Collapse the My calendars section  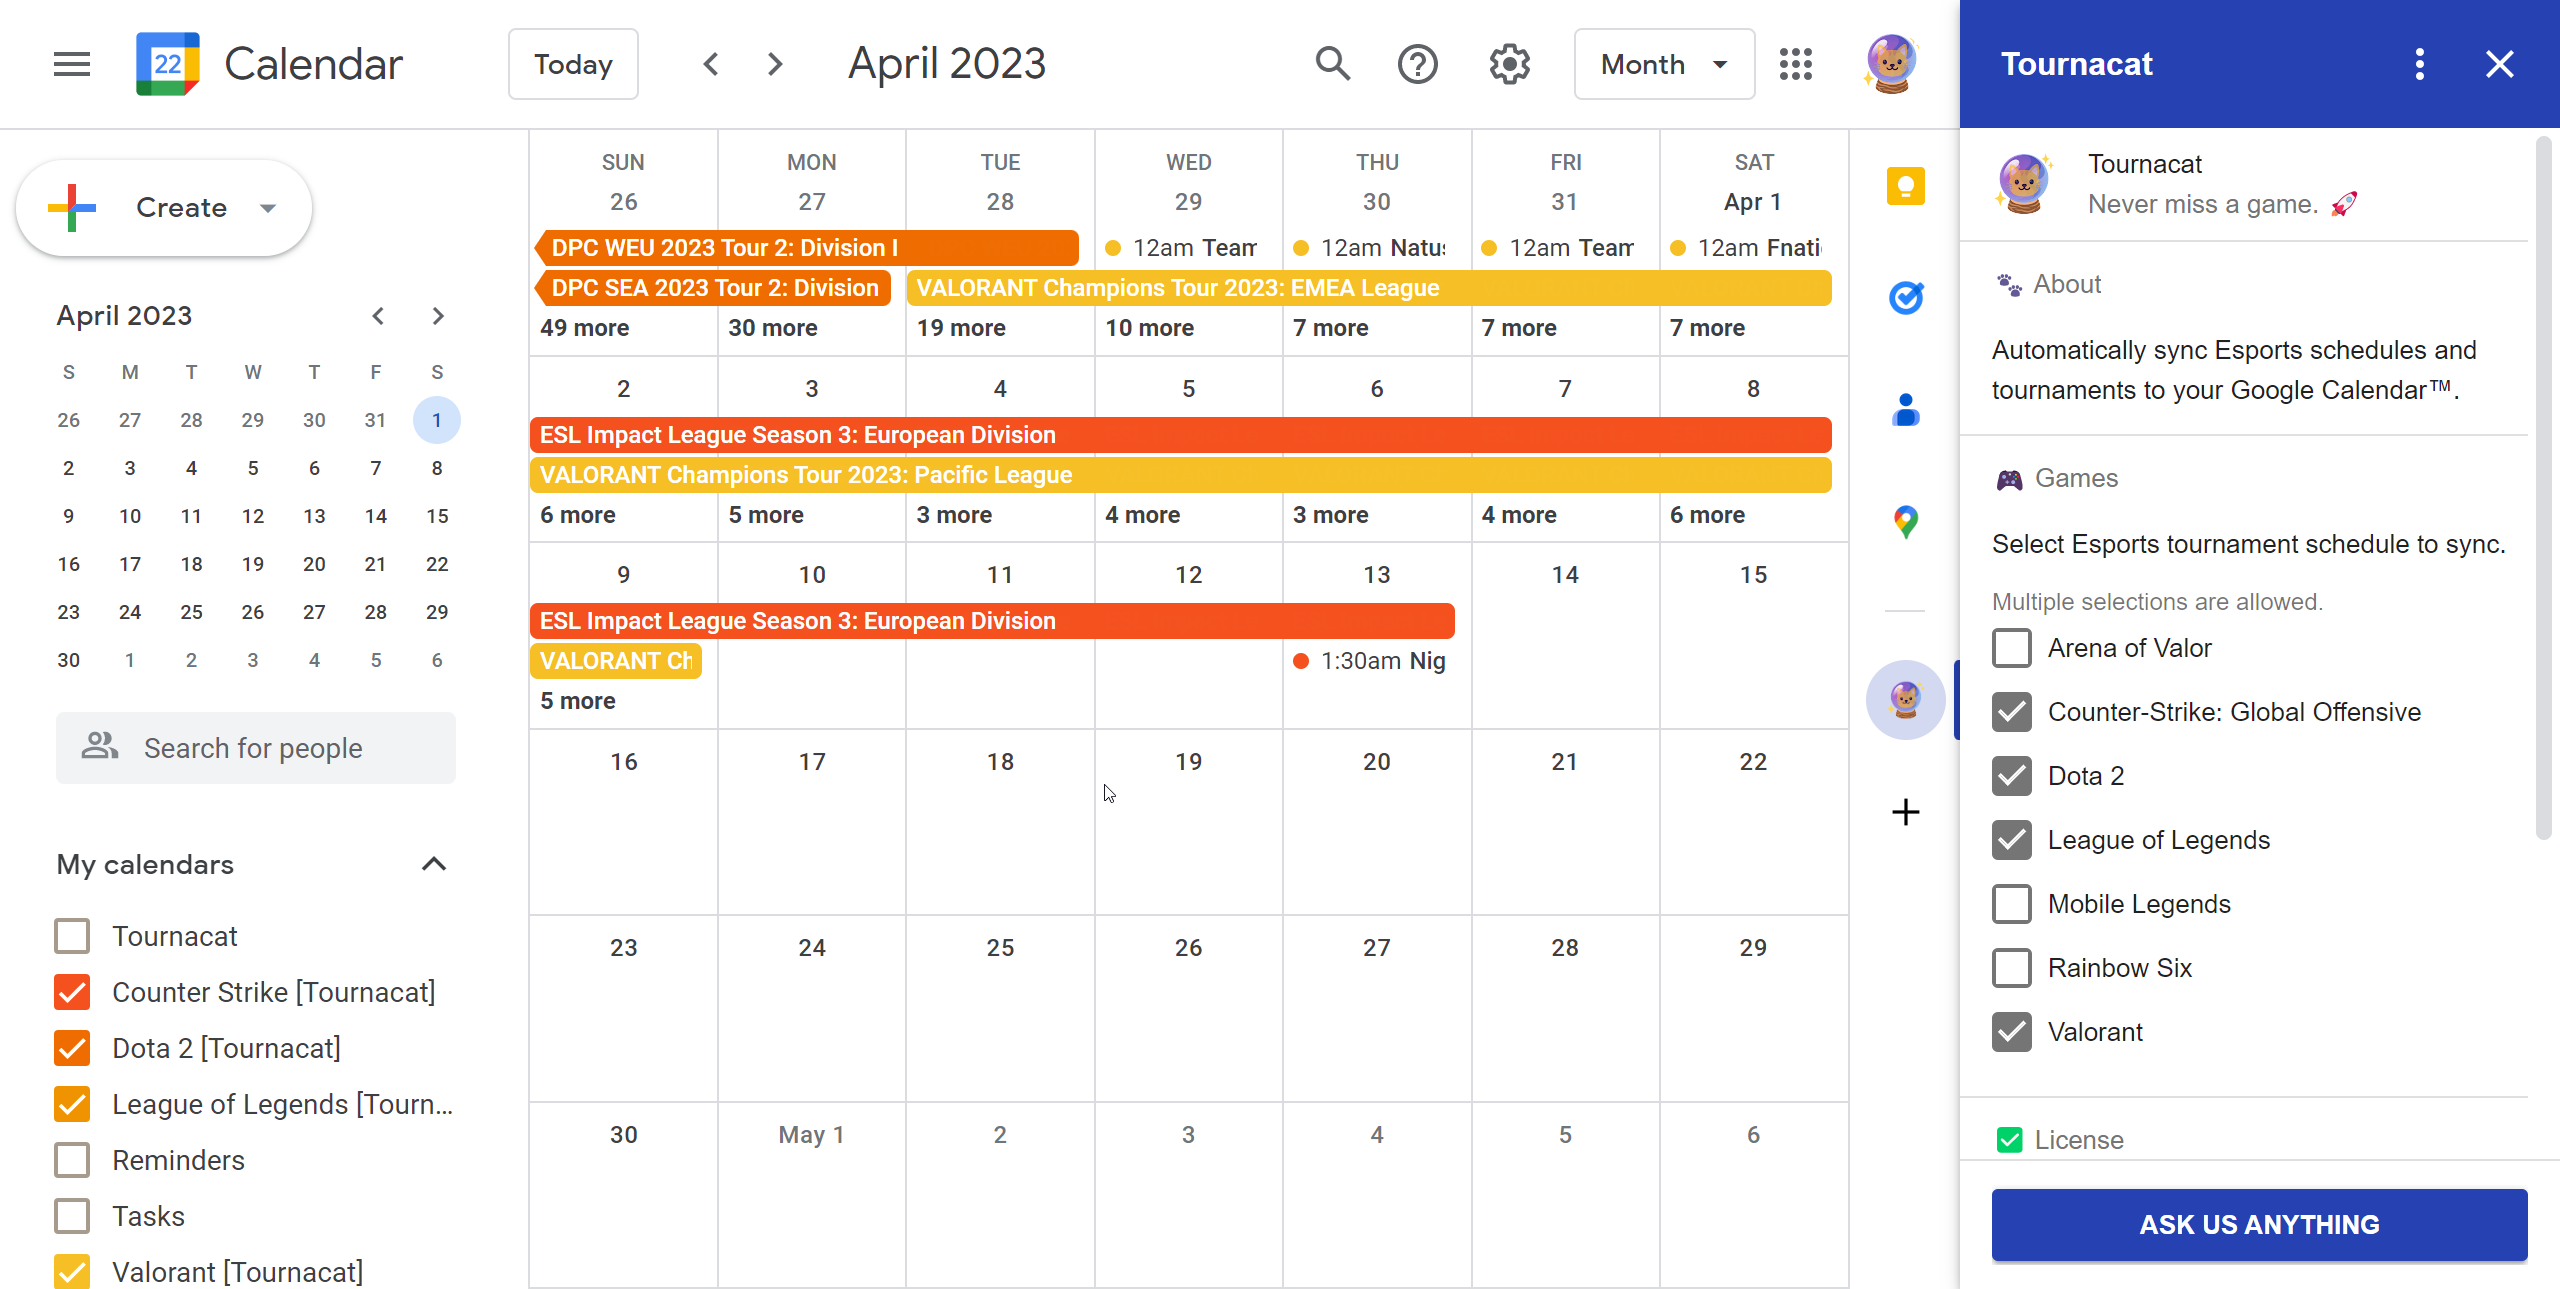(x=433, y=864)
